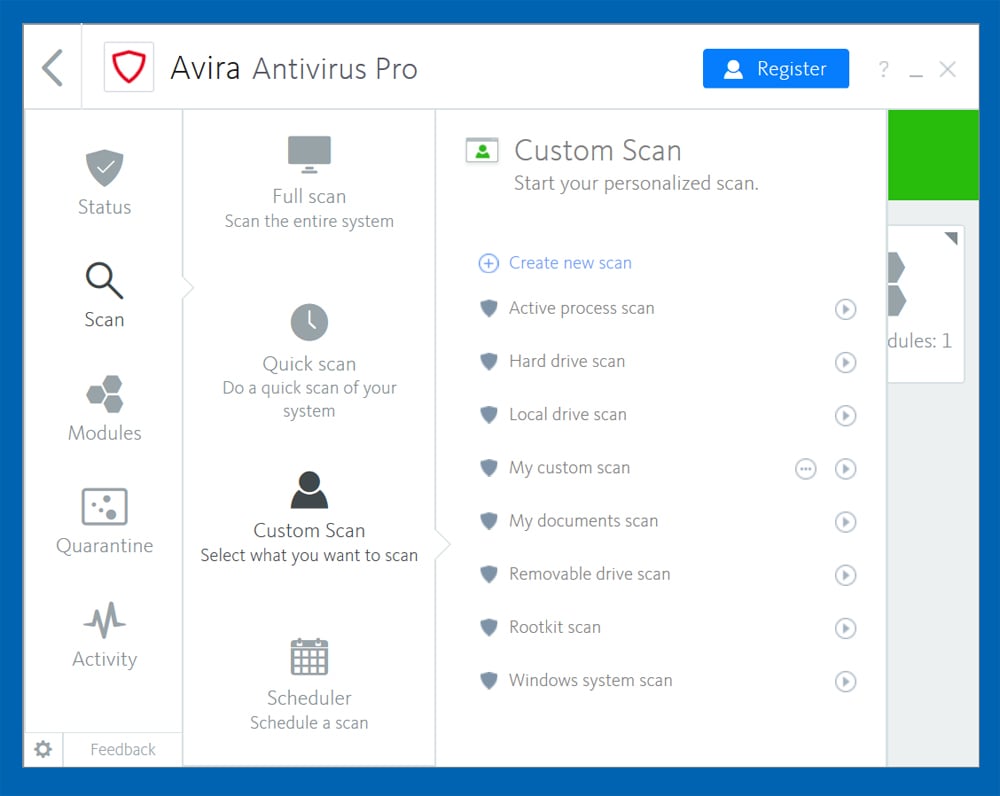Start the Local drive scan

coord(846,416)
